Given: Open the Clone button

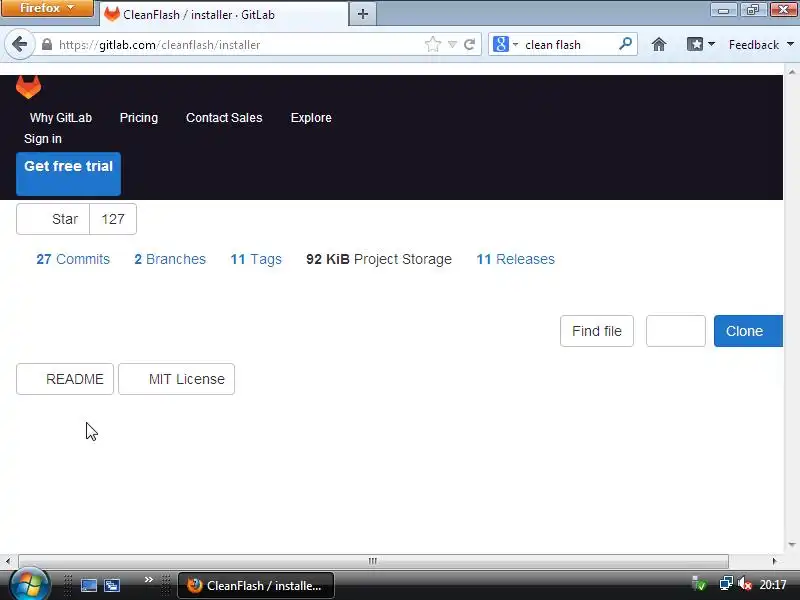Looking at the screenshot, I should (748, 331).
